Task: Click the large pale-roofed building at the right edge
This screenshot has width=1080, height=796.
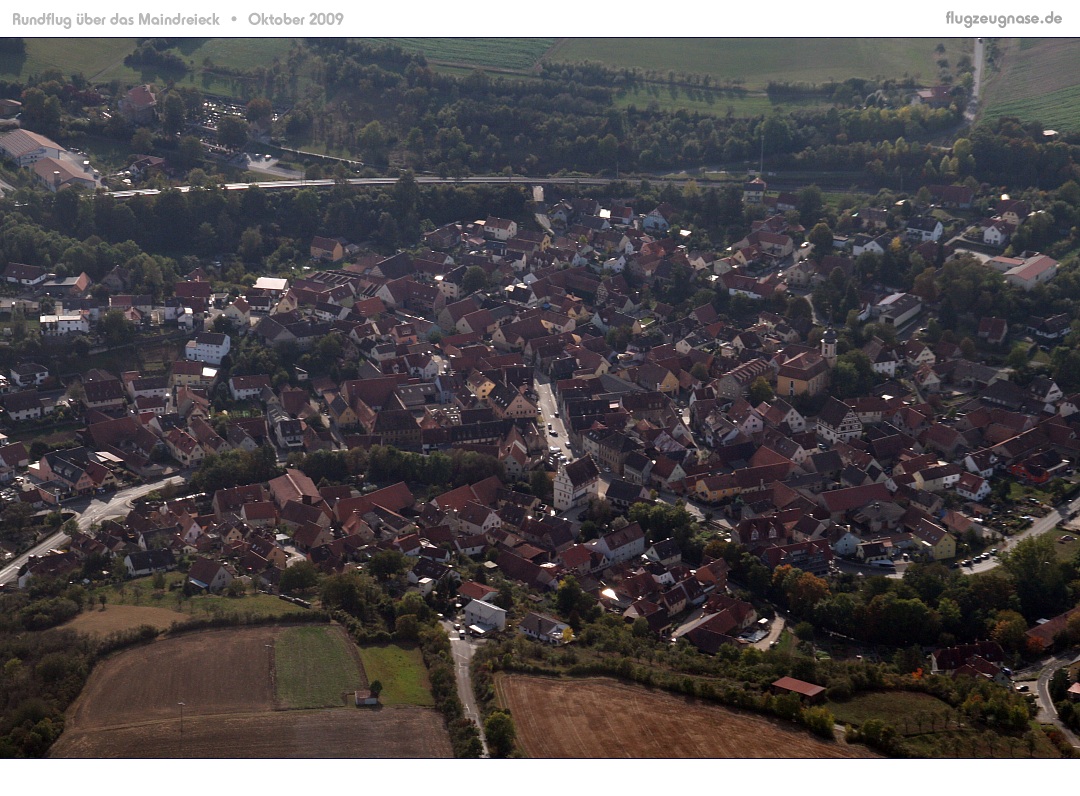Action: [x=1030, y=270]
